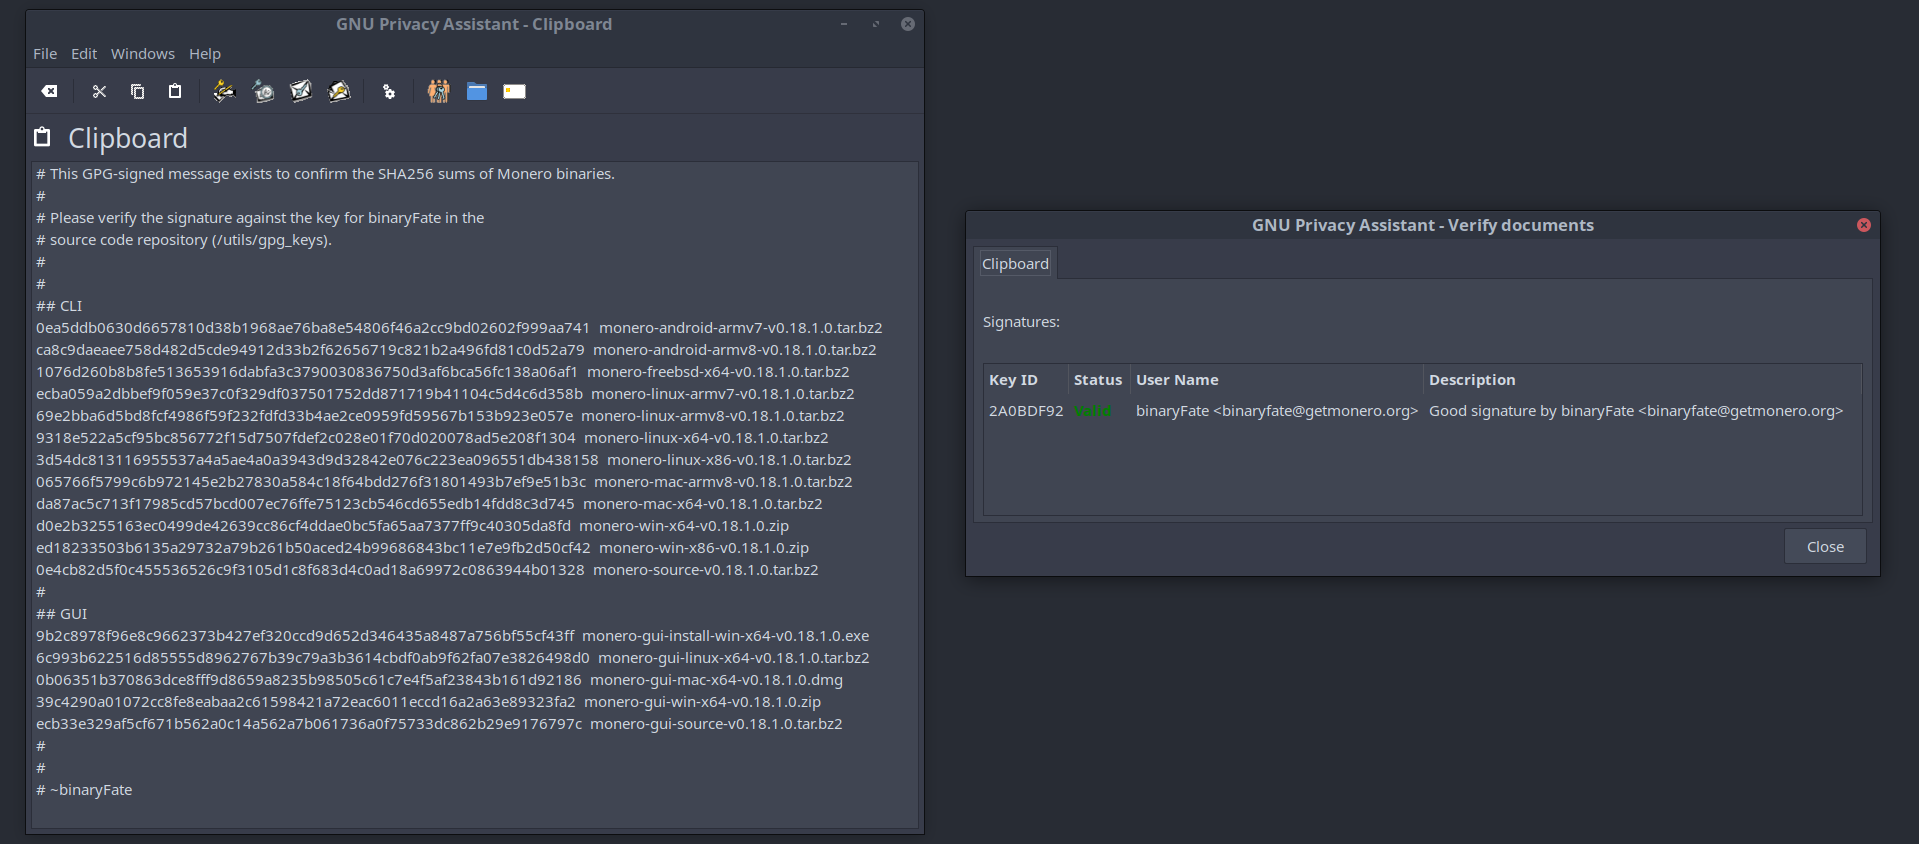Sort signatures by the Key ID column header
This screenshot has width=1919, height=844.
(x=1025, y=380)
